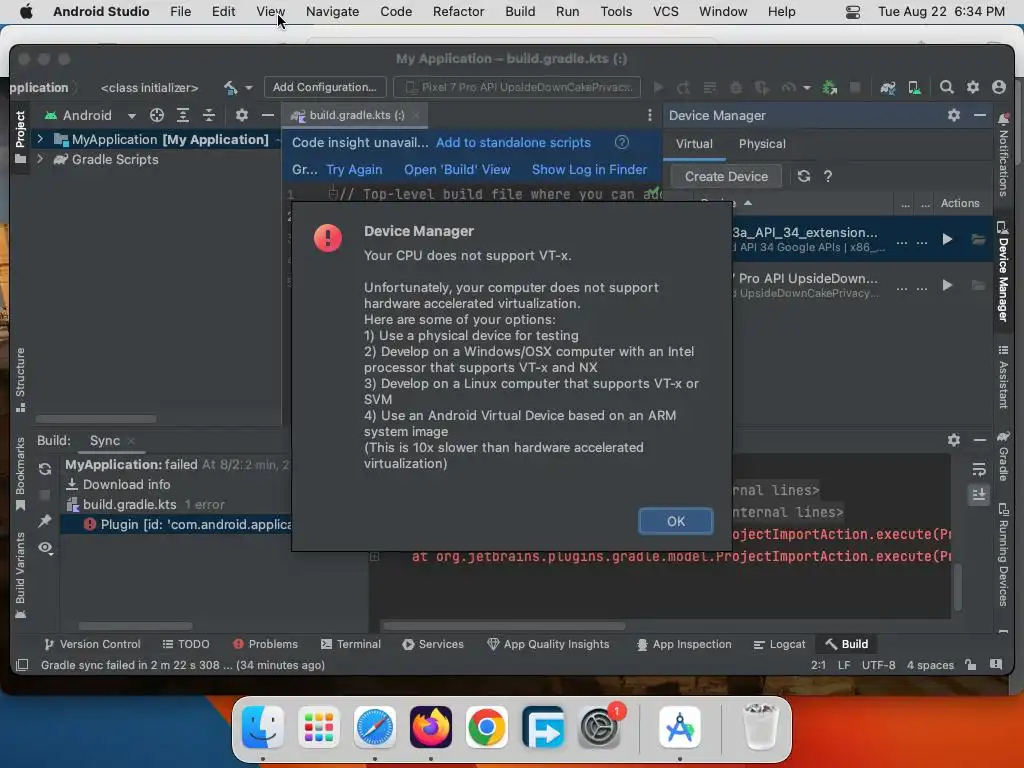The height and width of the screenshot is (768, 1024).
Task: Click the Show Log in Finder link
Action: (589, 169)
